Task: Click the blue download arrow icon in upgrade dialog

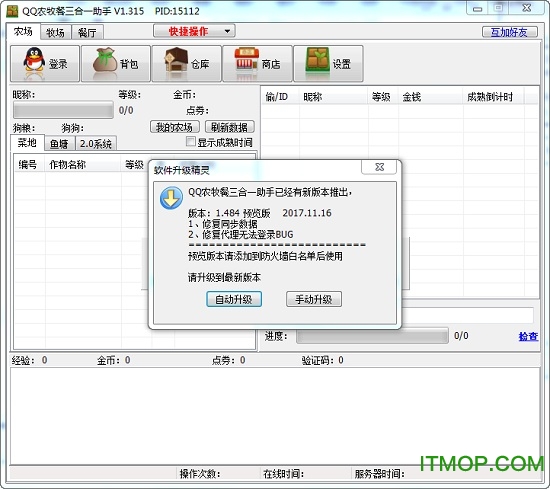Action: (x=171, y=198)
